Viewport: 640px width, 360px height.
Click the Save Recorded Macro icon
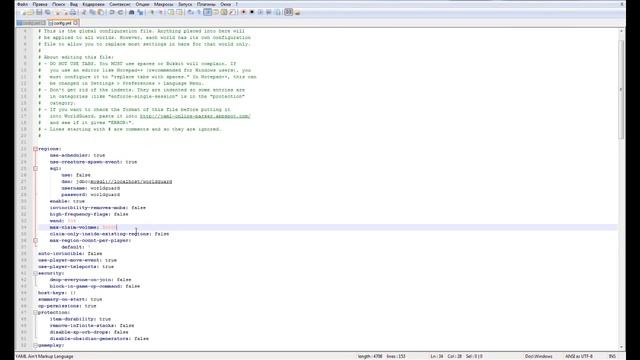coord(278,12)
